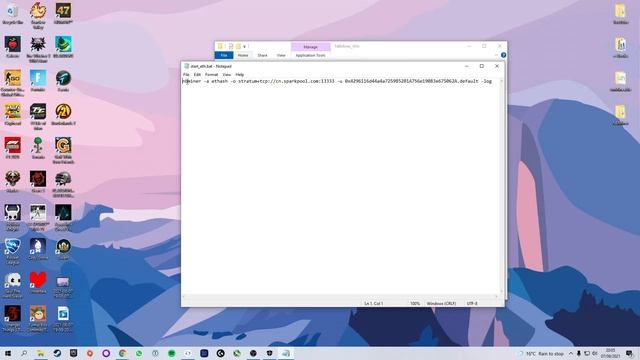The width and height of the screenshot is (640, 360).
Task: Open Notepad Edit menu
Action: point(197,75)
